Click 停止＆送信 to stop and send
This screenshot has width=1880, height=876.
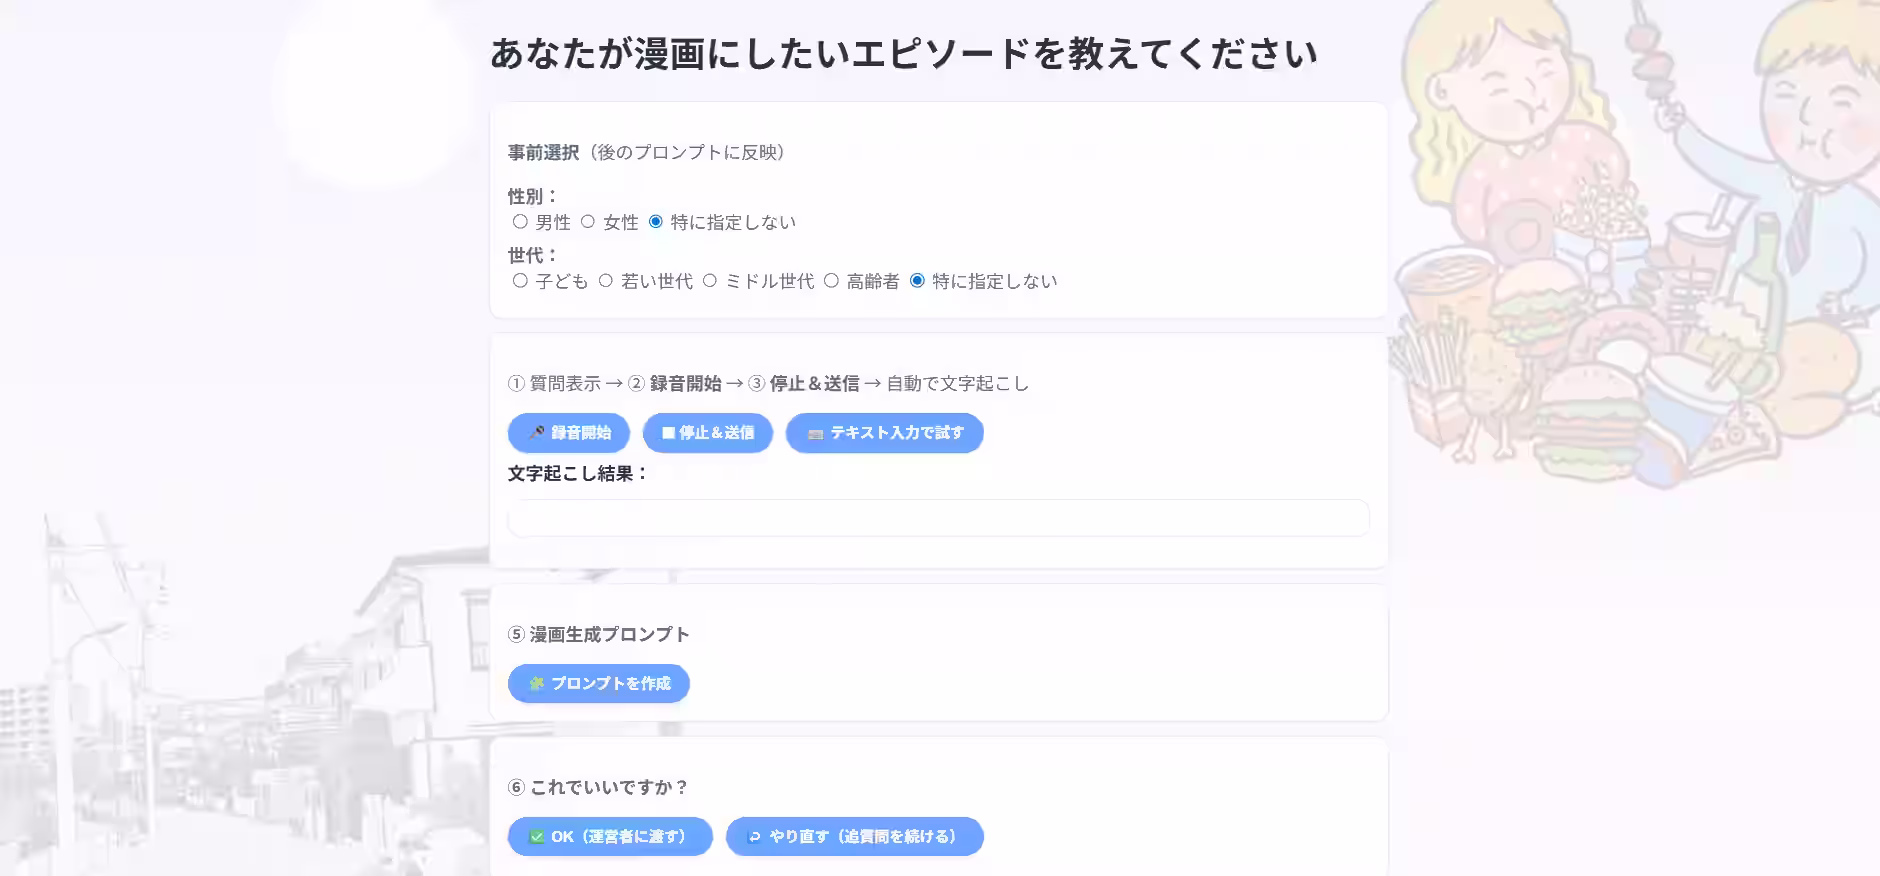pyautogui.click(x=707, y=433)
